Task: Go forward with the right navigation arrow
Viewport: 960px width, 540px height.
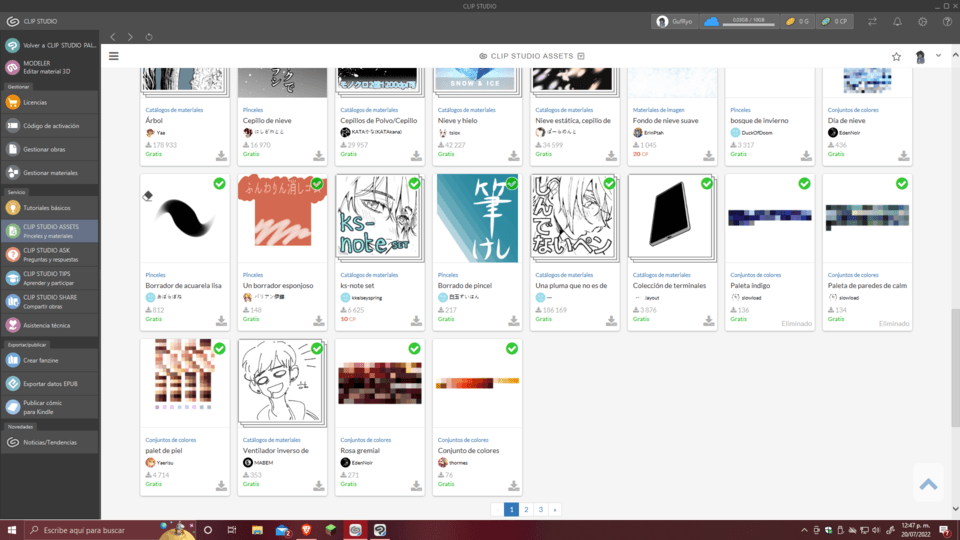Action: [130, 37]
